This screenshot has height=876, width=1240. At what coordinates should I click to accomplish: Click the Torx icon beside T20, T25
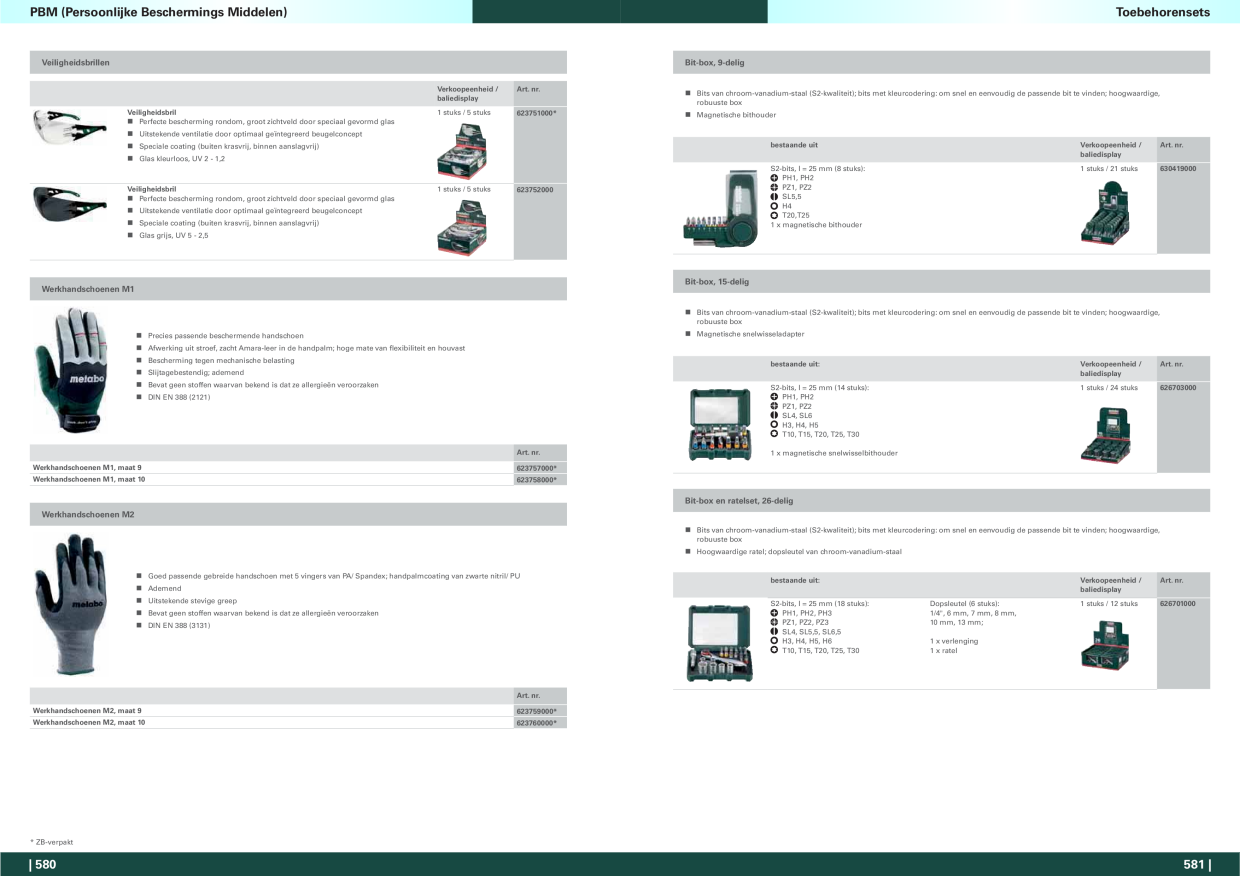(x=774, y=215)
